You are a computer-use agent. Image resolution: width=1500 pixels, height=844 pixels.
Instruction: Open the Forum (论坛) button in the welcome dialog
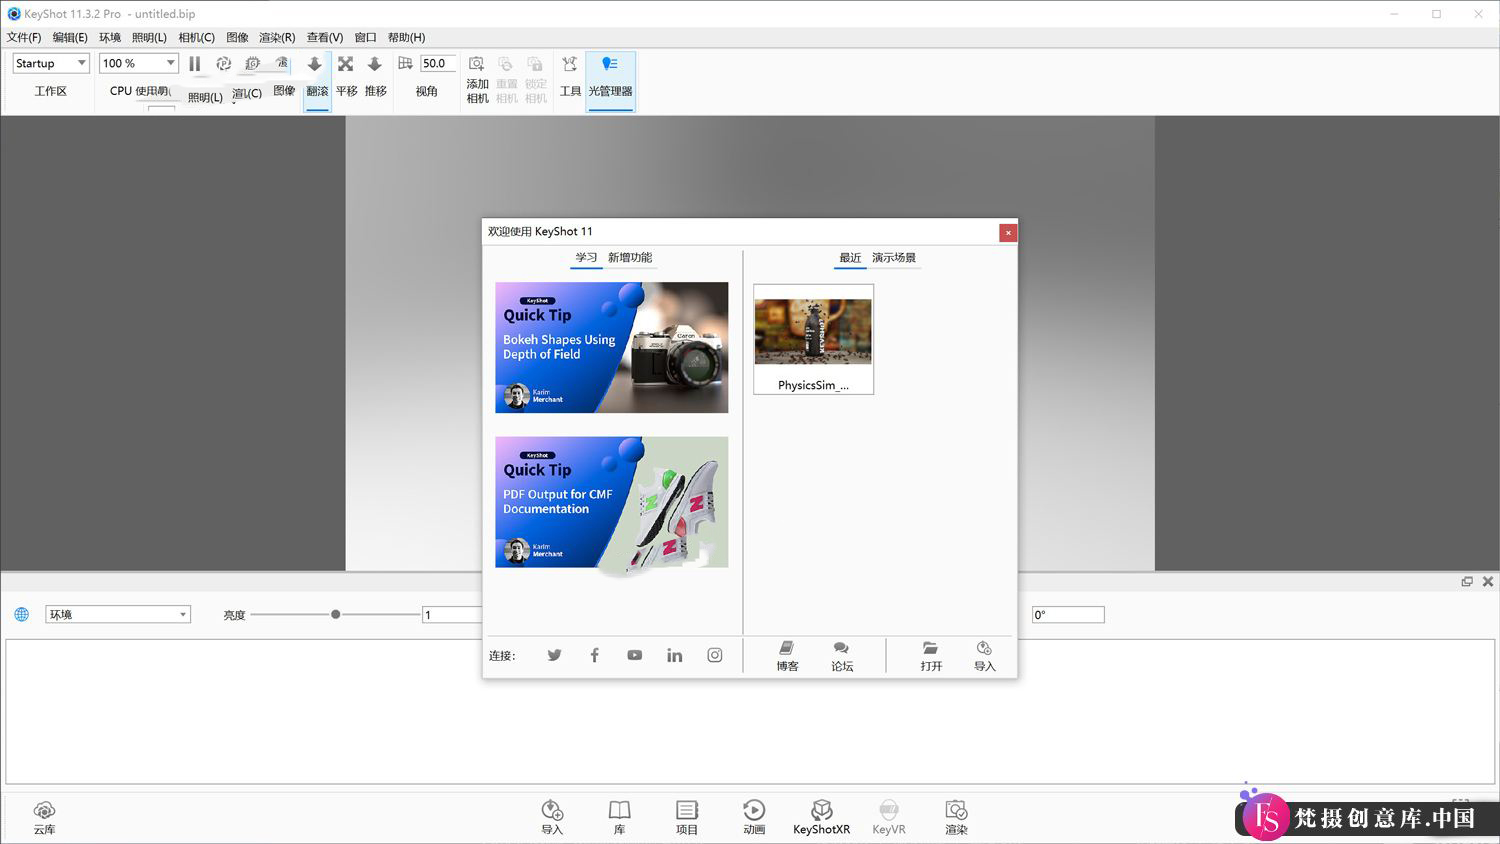pos(842,656)
